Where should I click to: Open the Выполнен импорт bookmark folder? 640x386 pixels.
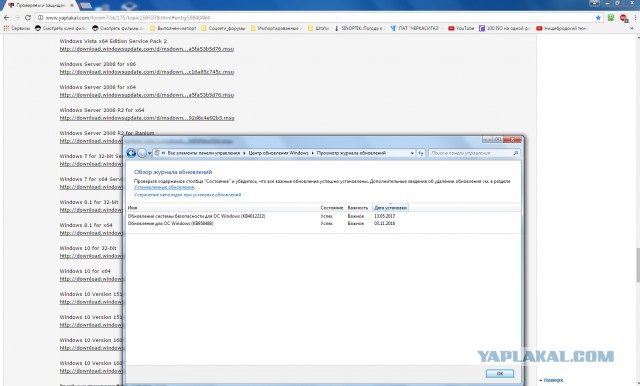pyautogui.click(x=173, y=28)
